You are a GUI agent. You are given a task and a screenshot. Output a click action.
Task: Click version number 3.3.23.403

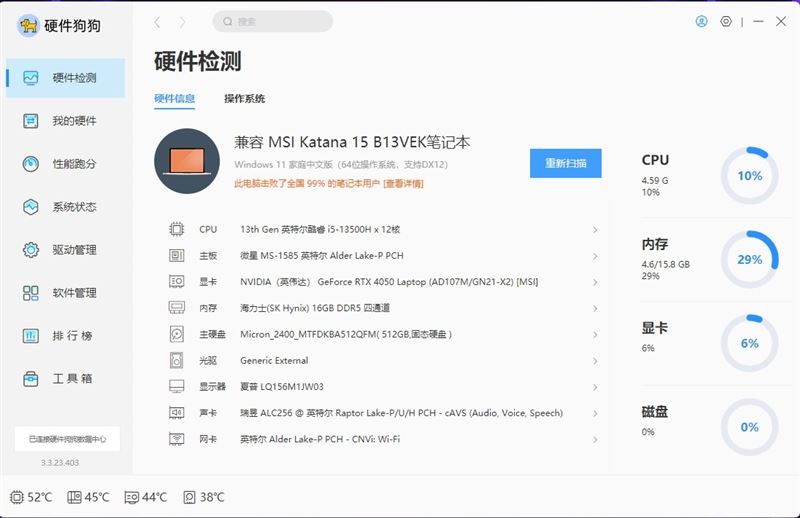[x=60, y=463]
